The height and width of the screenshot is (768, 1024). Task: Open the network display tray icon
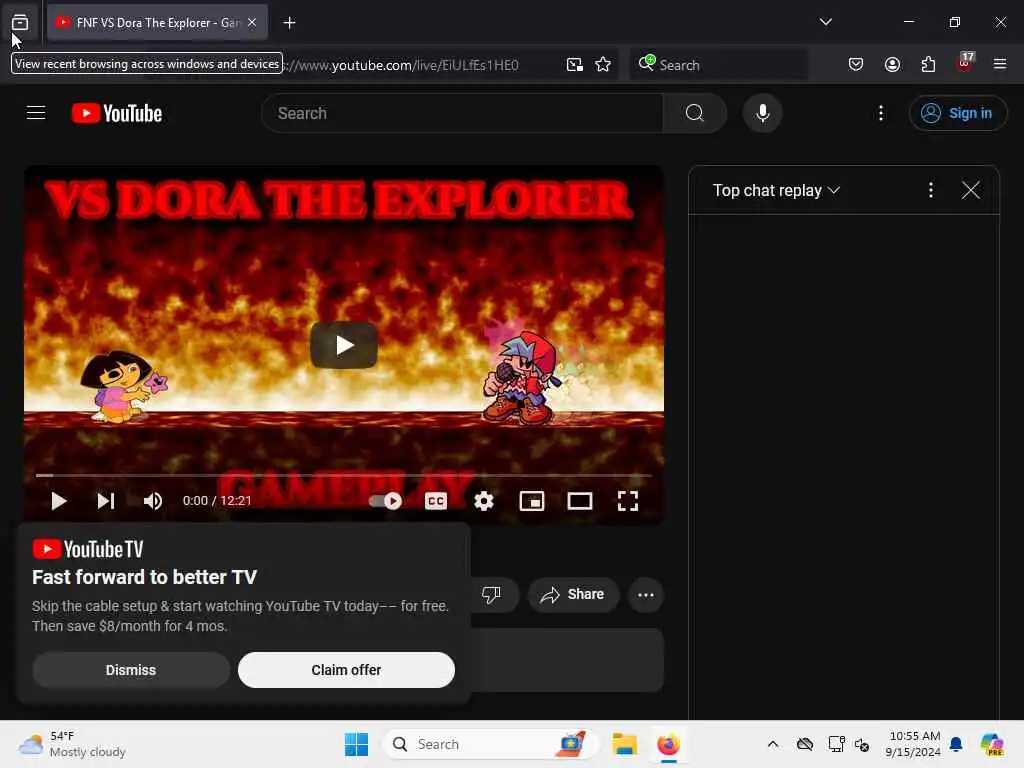836,744
